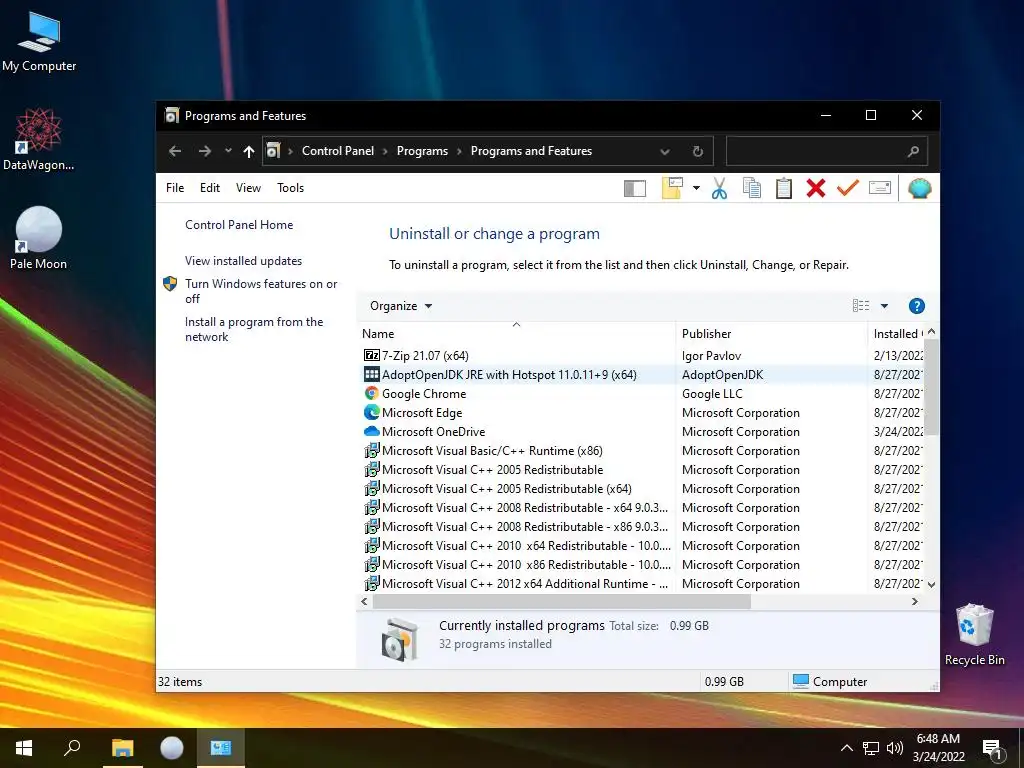Open the Tools menu
Image resolution: width=1024 pixels, height=768 pixels.
(291, 188)
